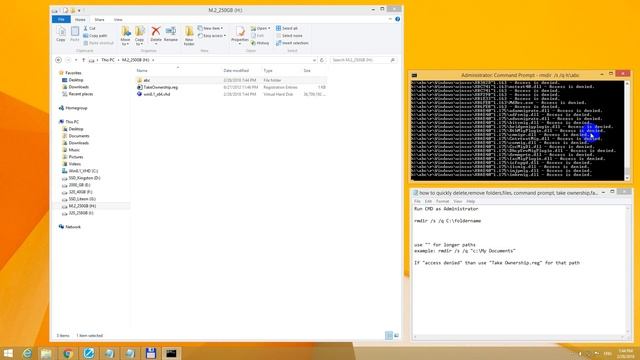This screenshot has width=640, height=360.
Task: Open Notepad's Help menu
Action: pos(471,201)
